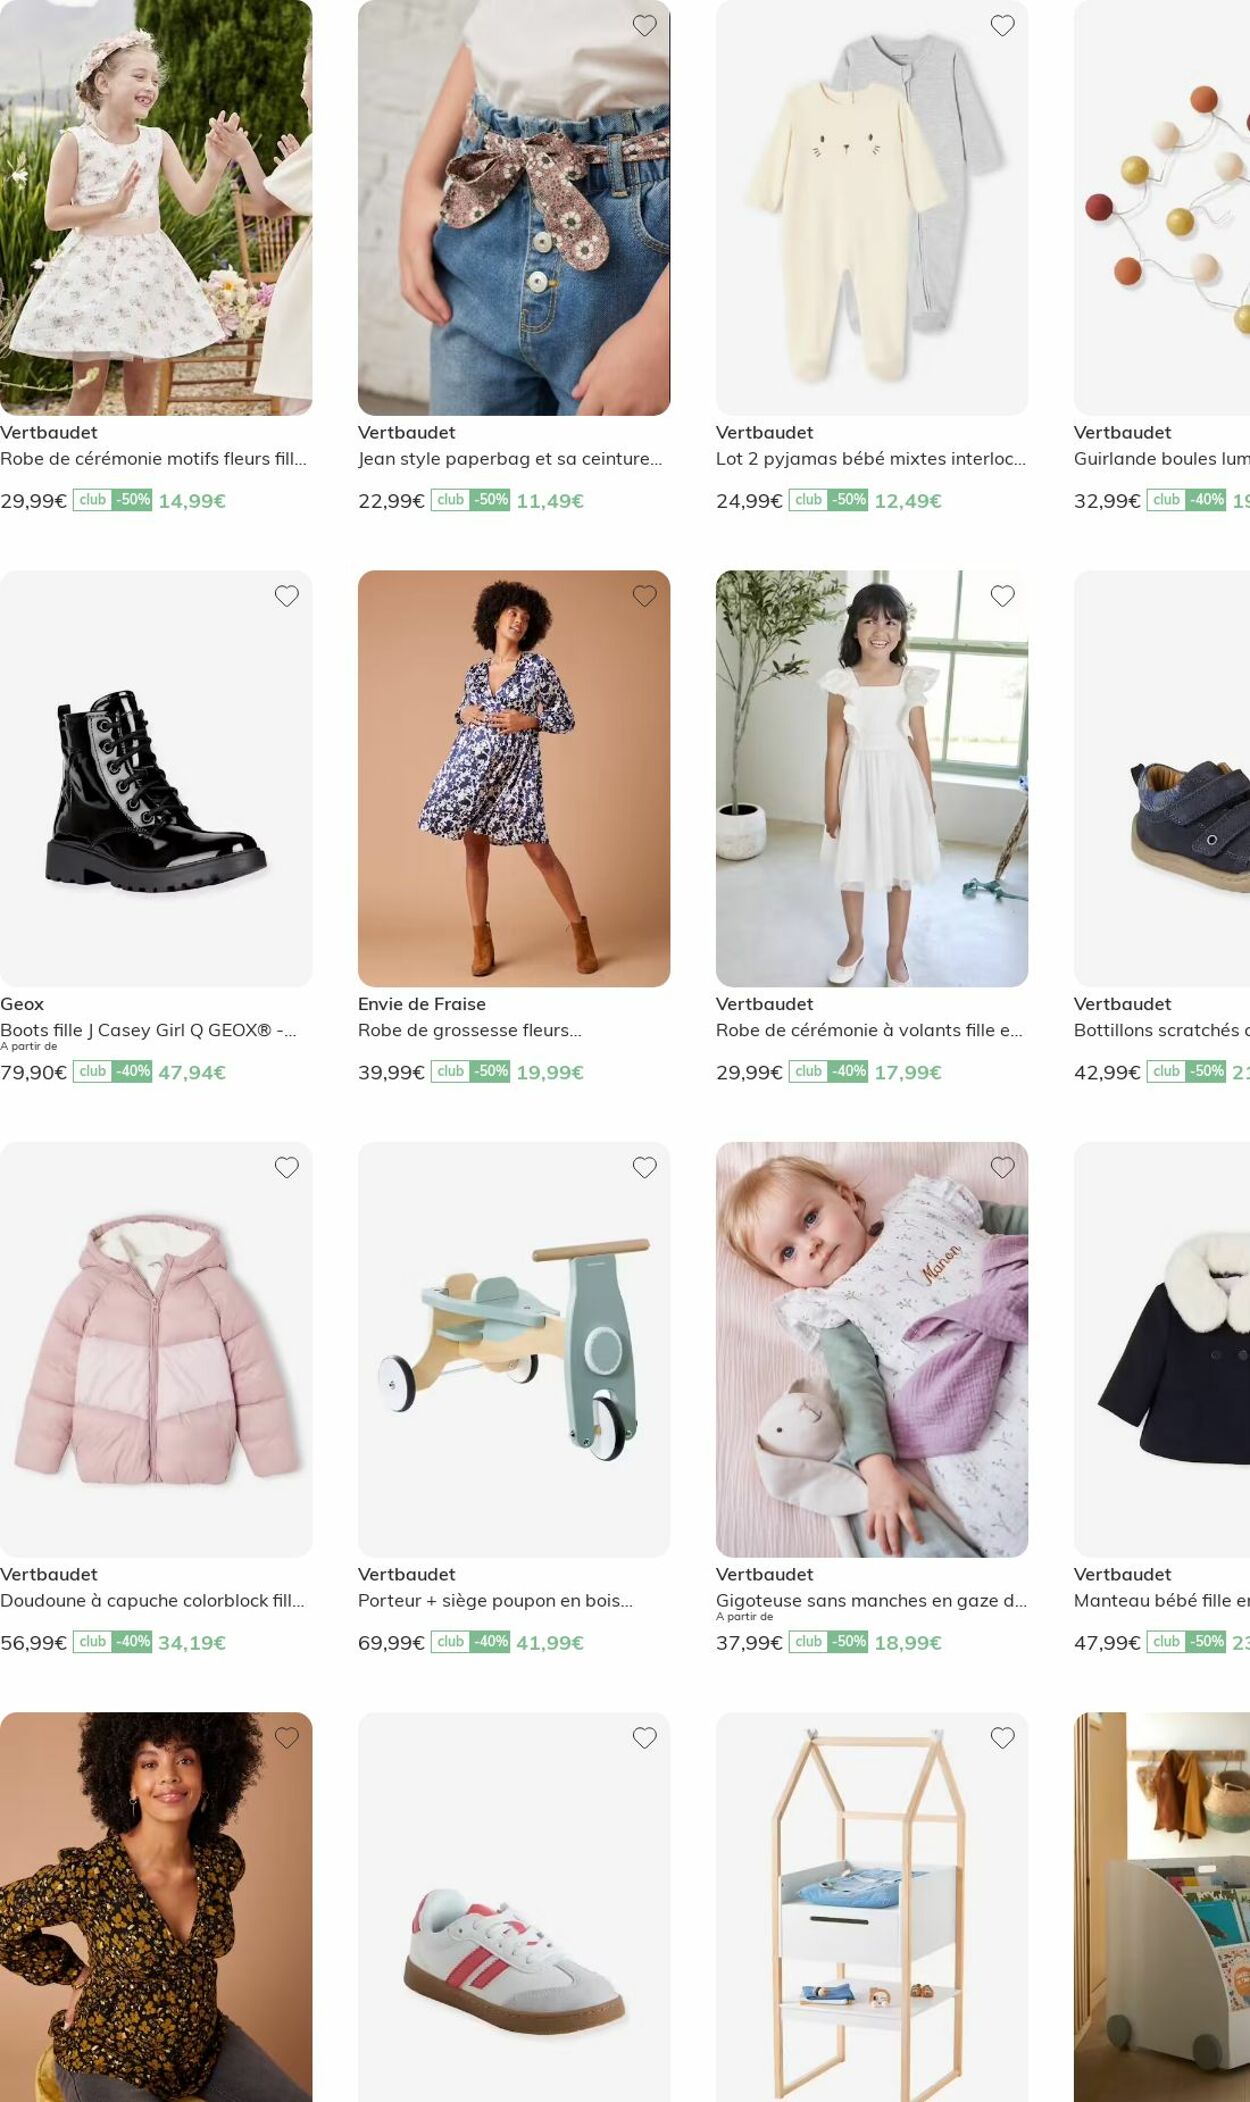This screenshot has height=2102, width=1250.
Task: Favorite the house-shaped wooden shelf
Action: 1002,1738
